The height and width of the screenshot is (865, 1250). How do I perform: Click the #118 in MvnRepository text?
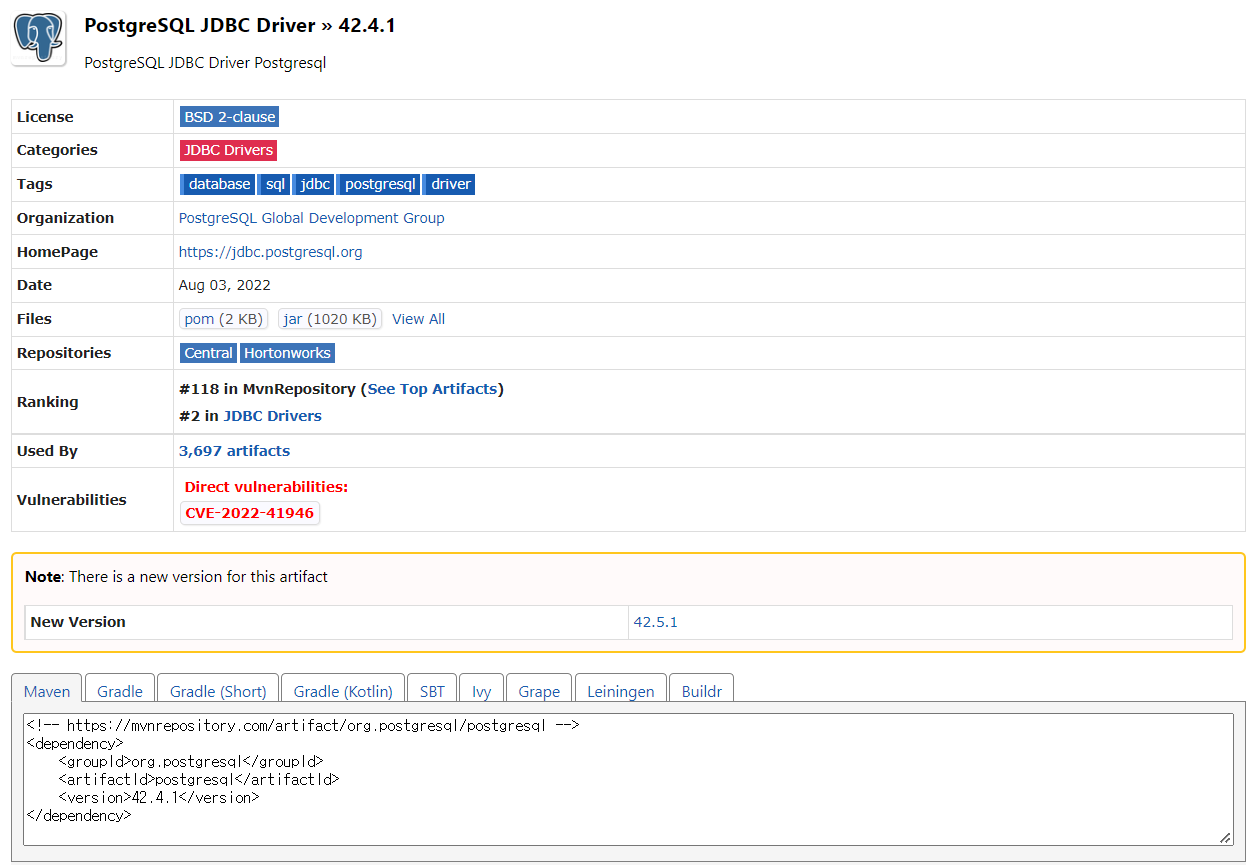point(267,389)
